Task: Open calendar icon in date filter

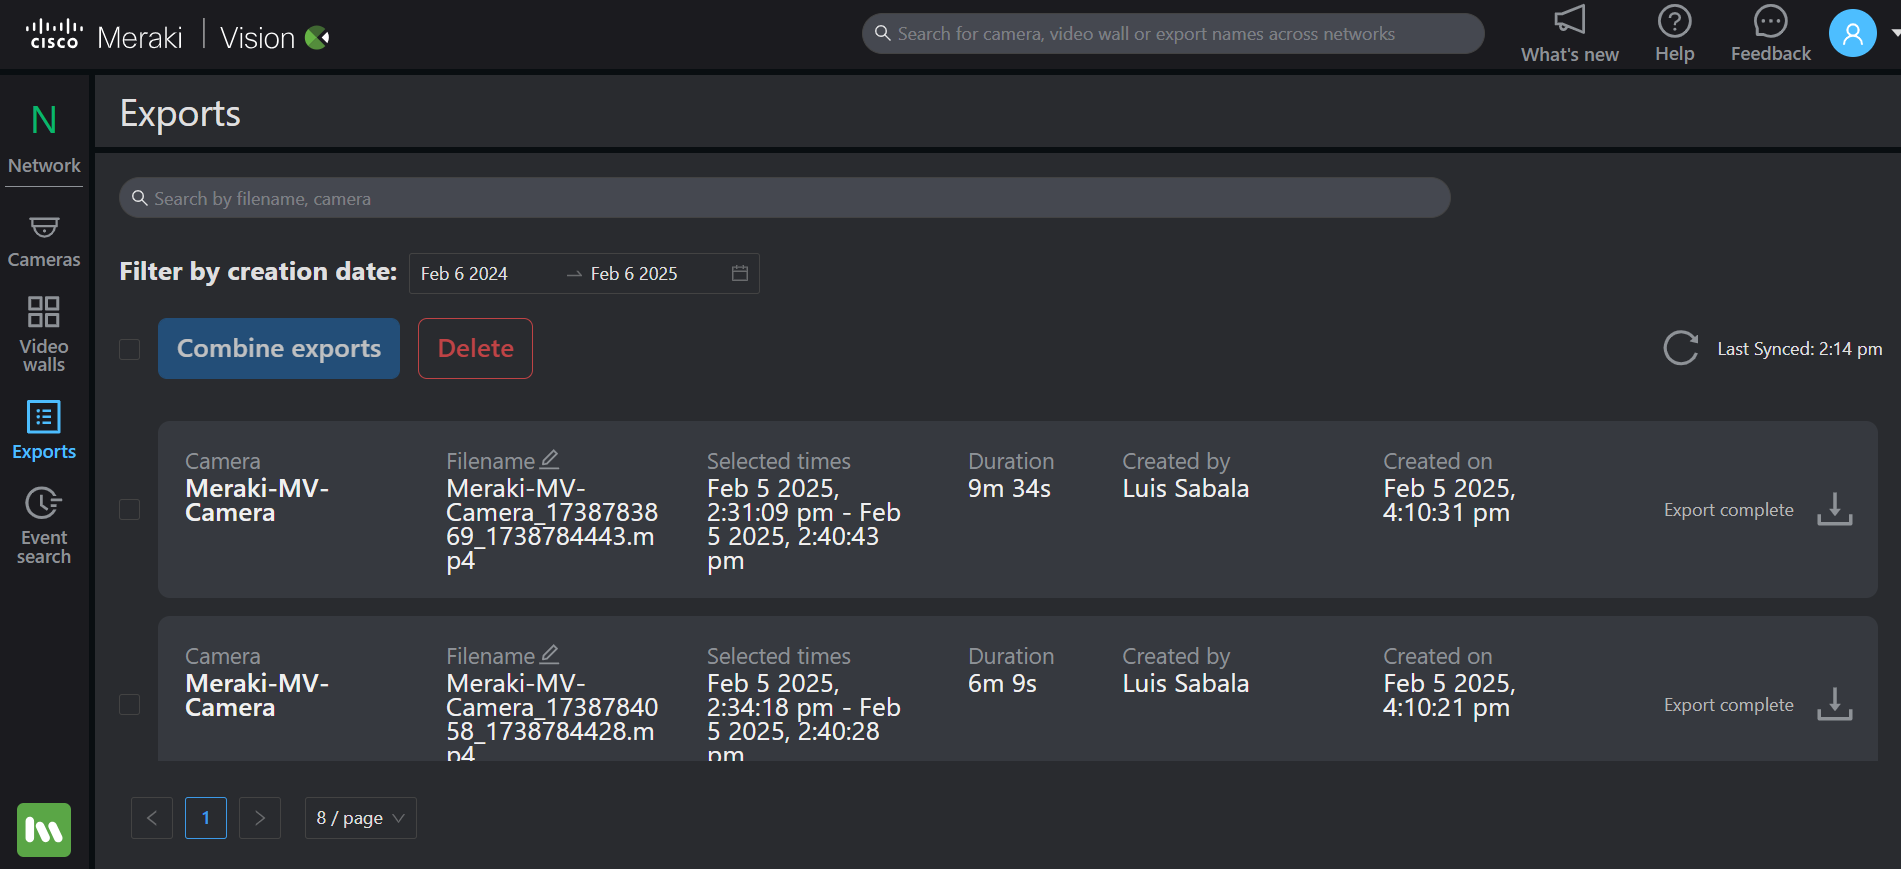Action: pyautogui.click(x=740, y=273)
